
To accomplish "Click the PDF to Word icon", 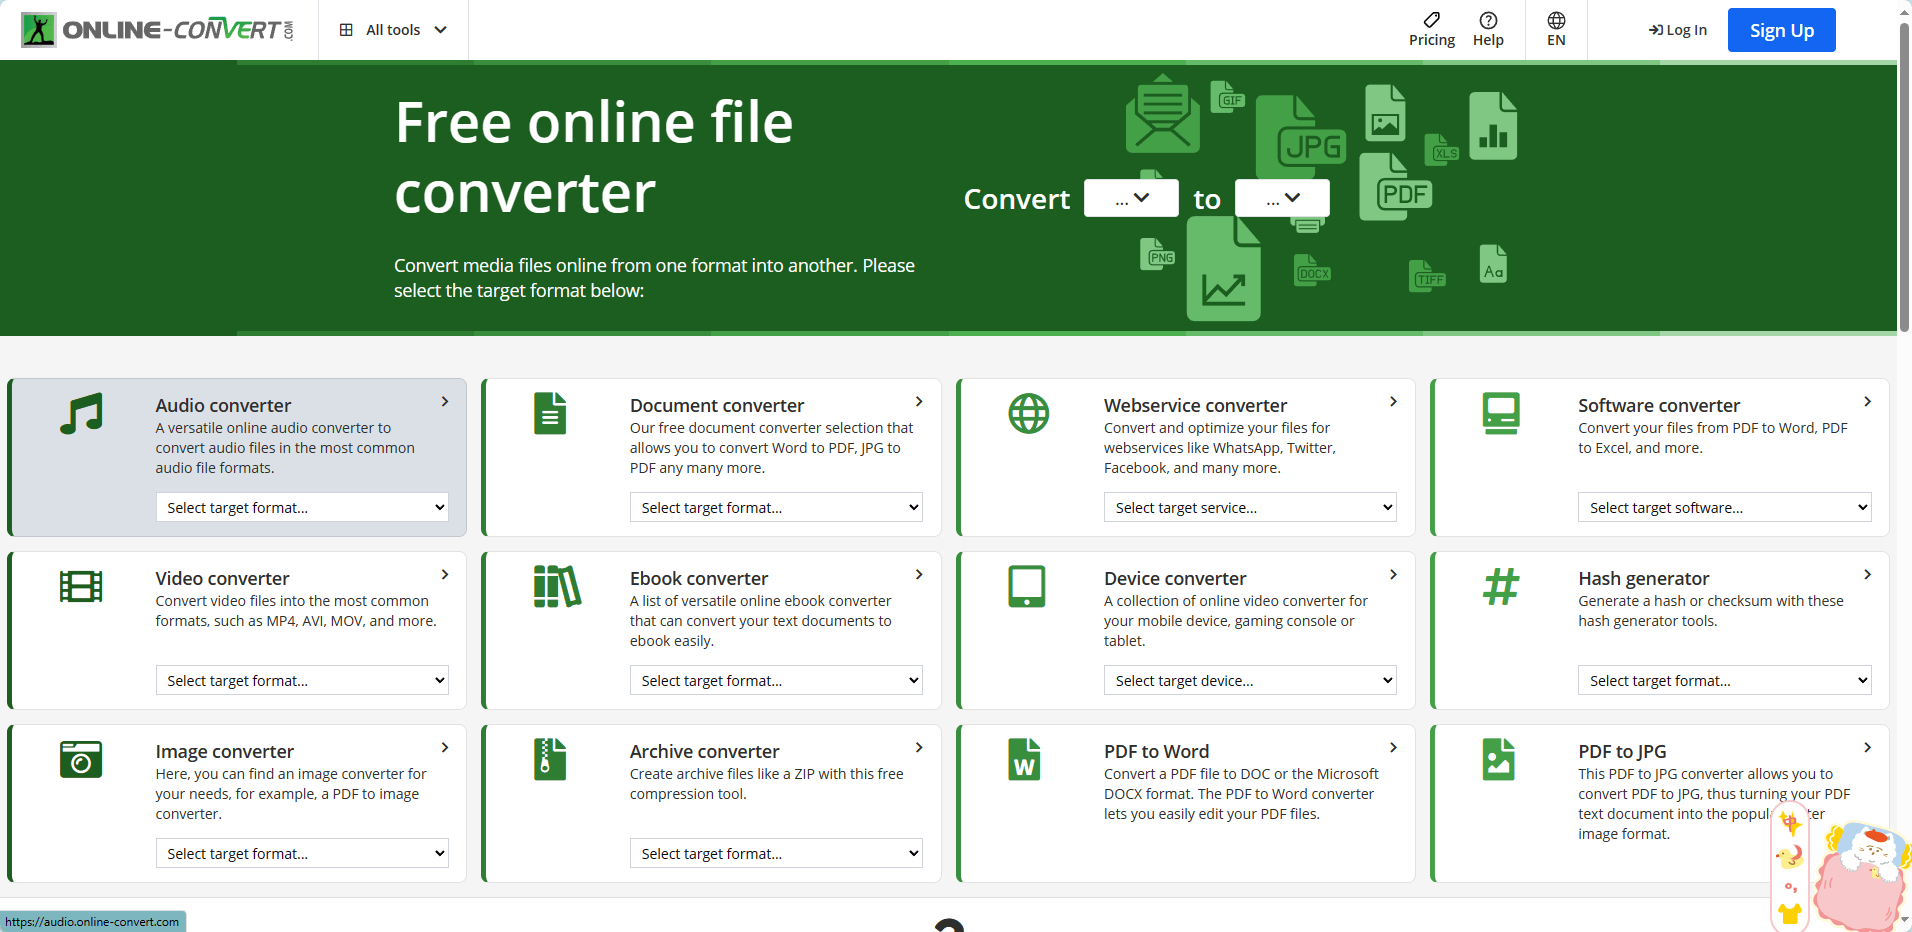I will coord(1024,759).
